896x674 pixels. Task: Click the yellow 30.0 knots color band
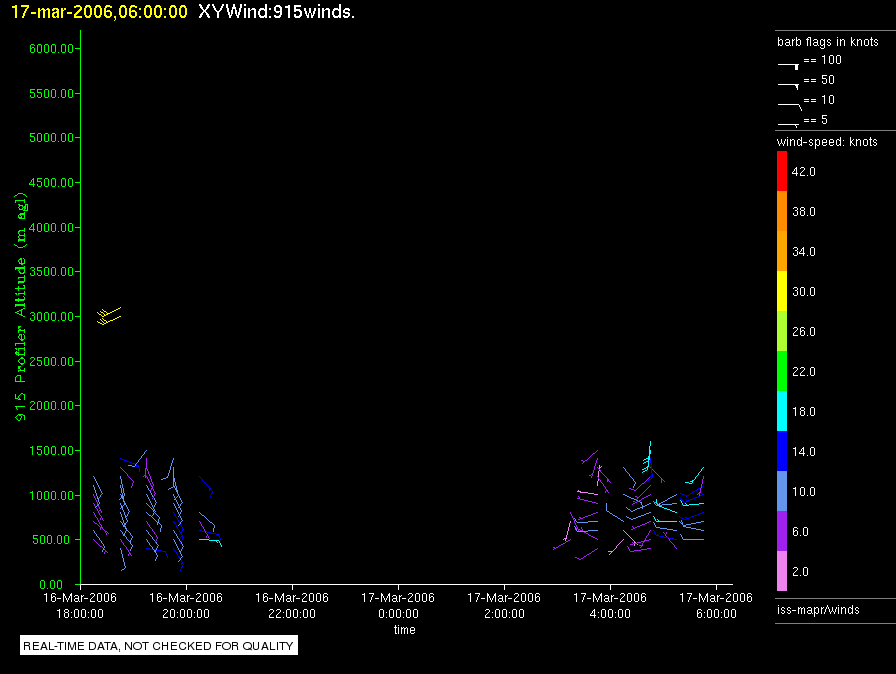tap(782, 291)
